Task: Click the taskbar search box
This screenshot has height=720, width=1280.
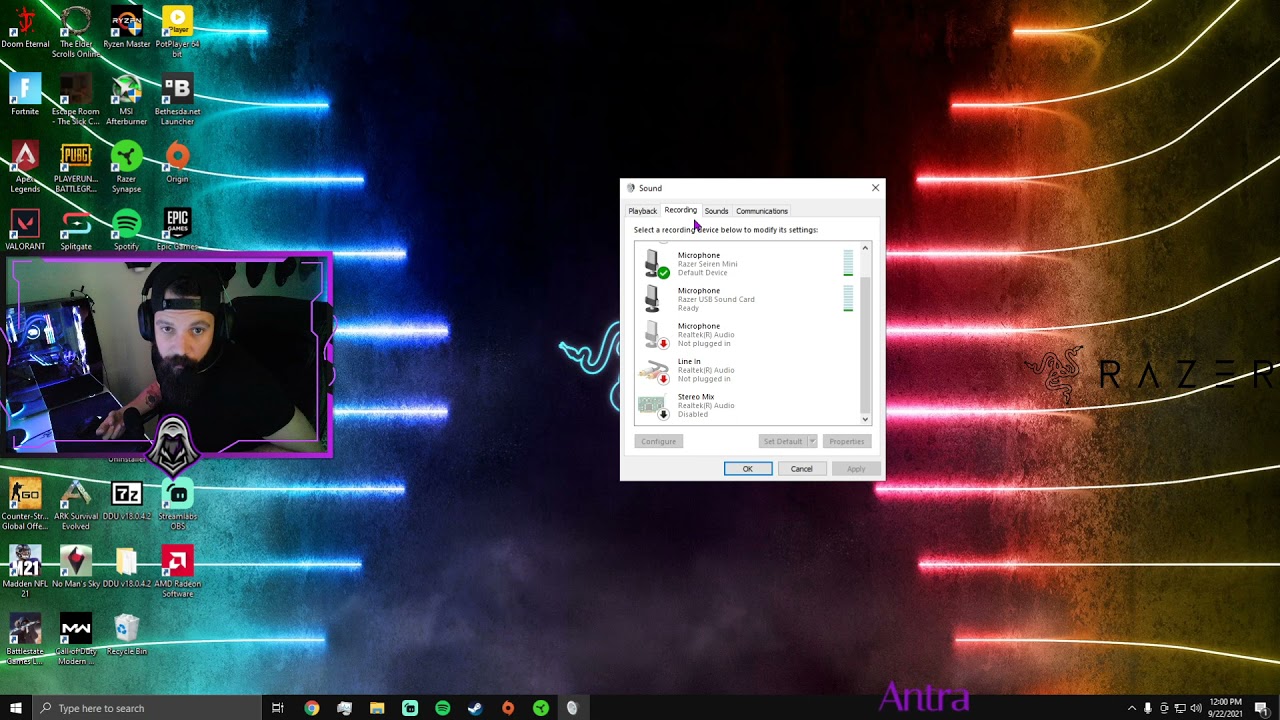Action: tap(145, 708)
